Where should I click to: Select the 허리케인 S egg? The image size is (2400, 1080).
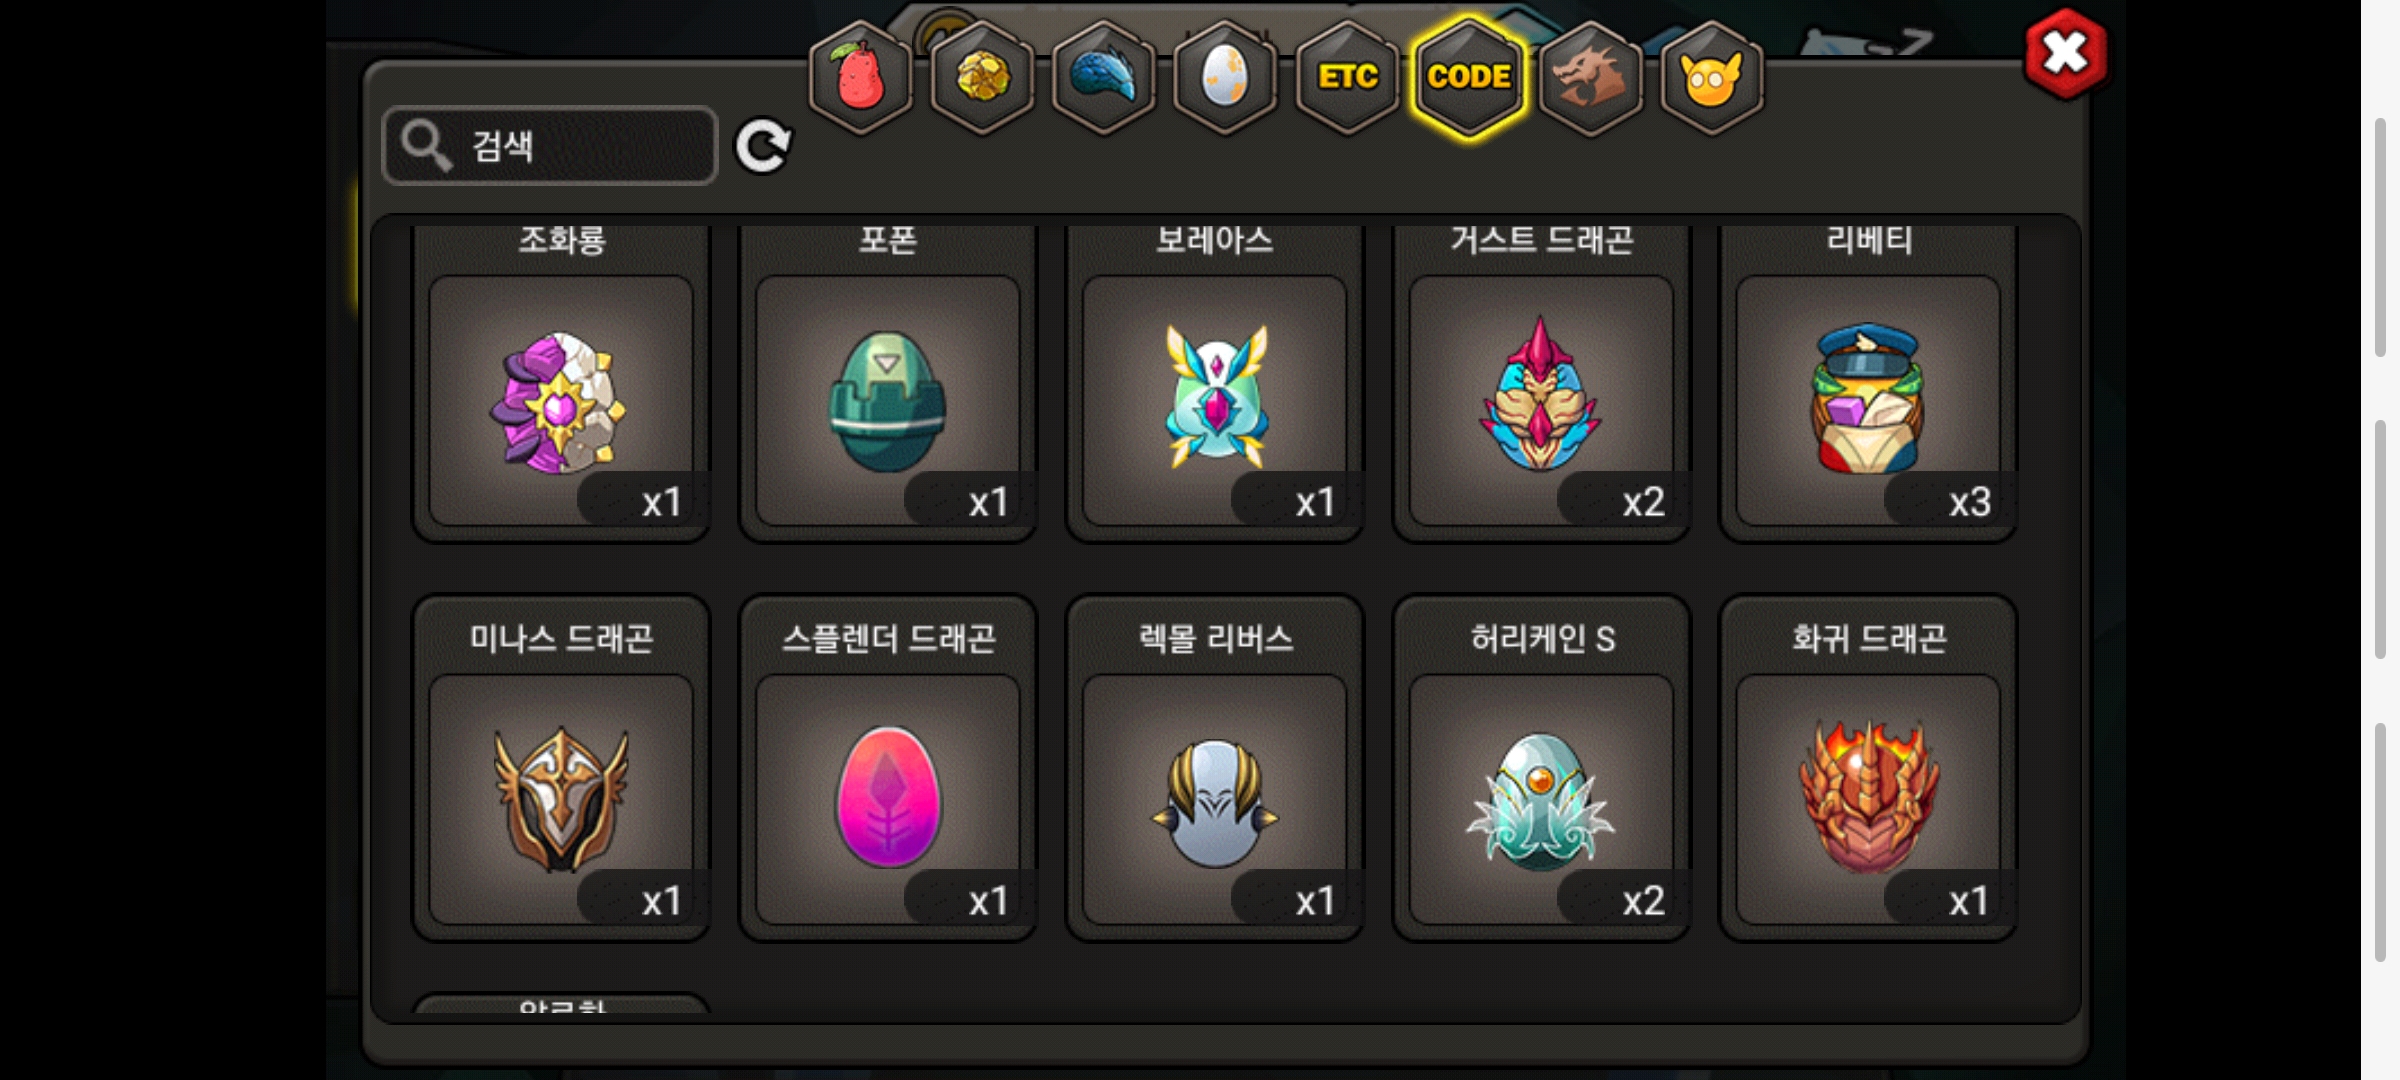1542,768
